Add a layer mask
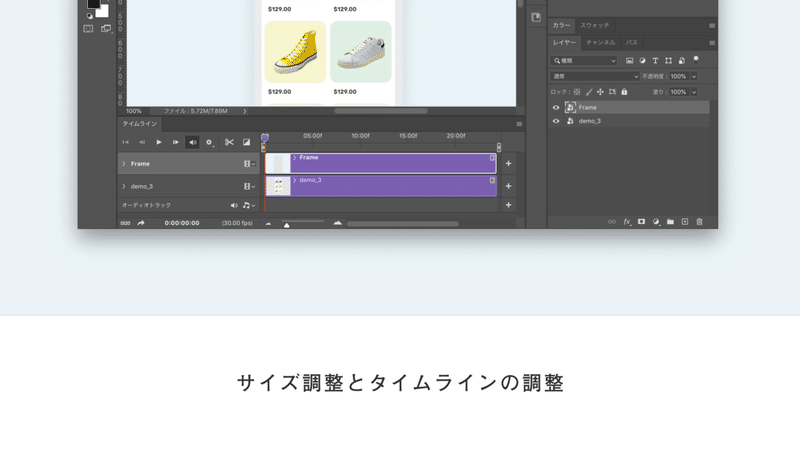800x450 pixels. (x=641, y=222)
